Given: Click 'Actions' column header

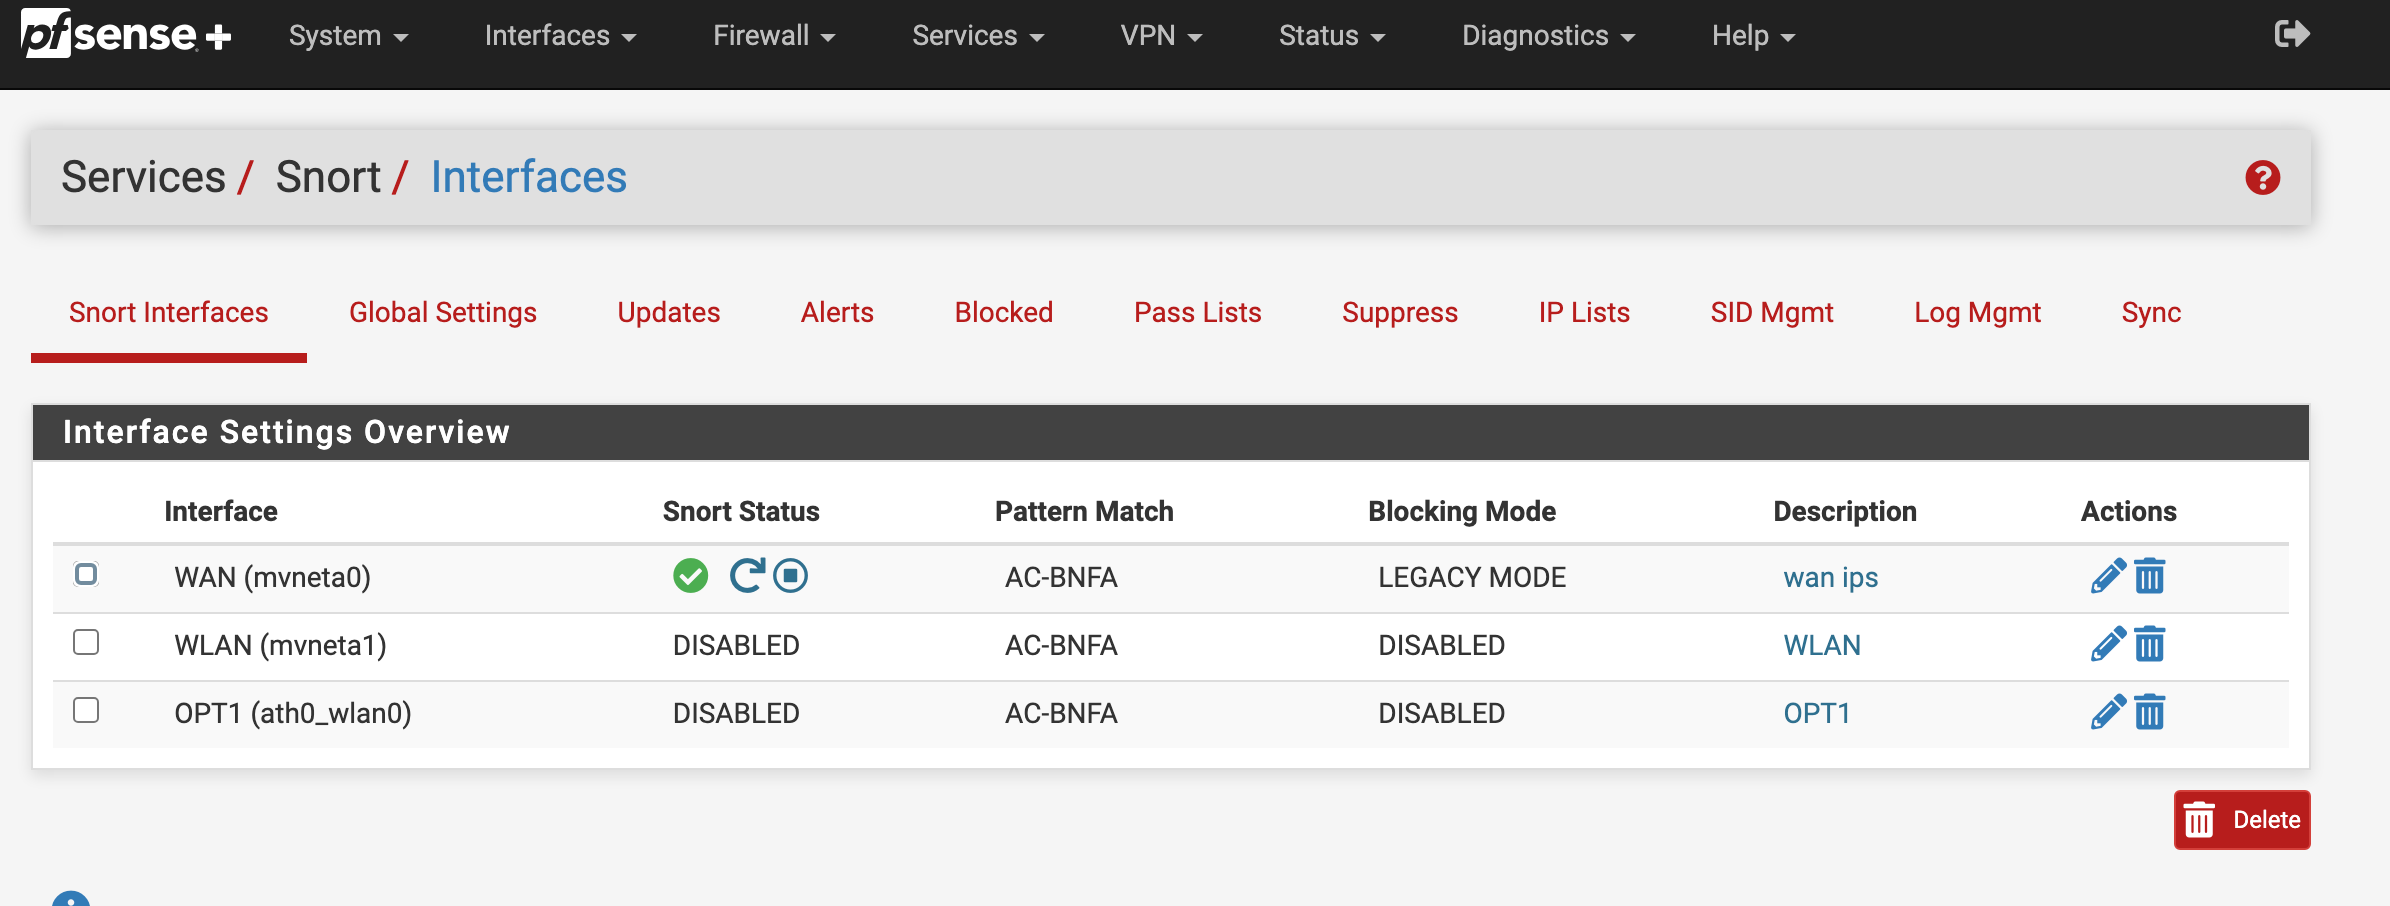Looking at the screenshot, I should point(2129,511).
